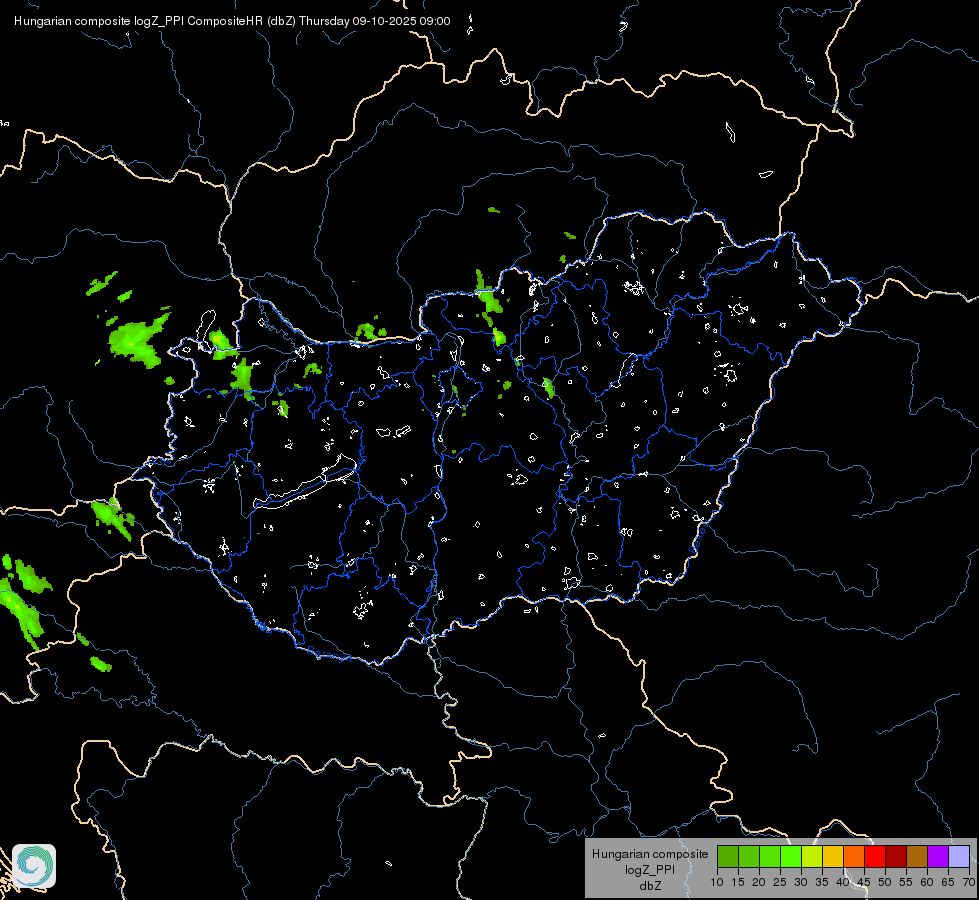Click the legend scale value '65'
Image resolution: width=979 pixels, height=900 pixels.
pos(948,882)
